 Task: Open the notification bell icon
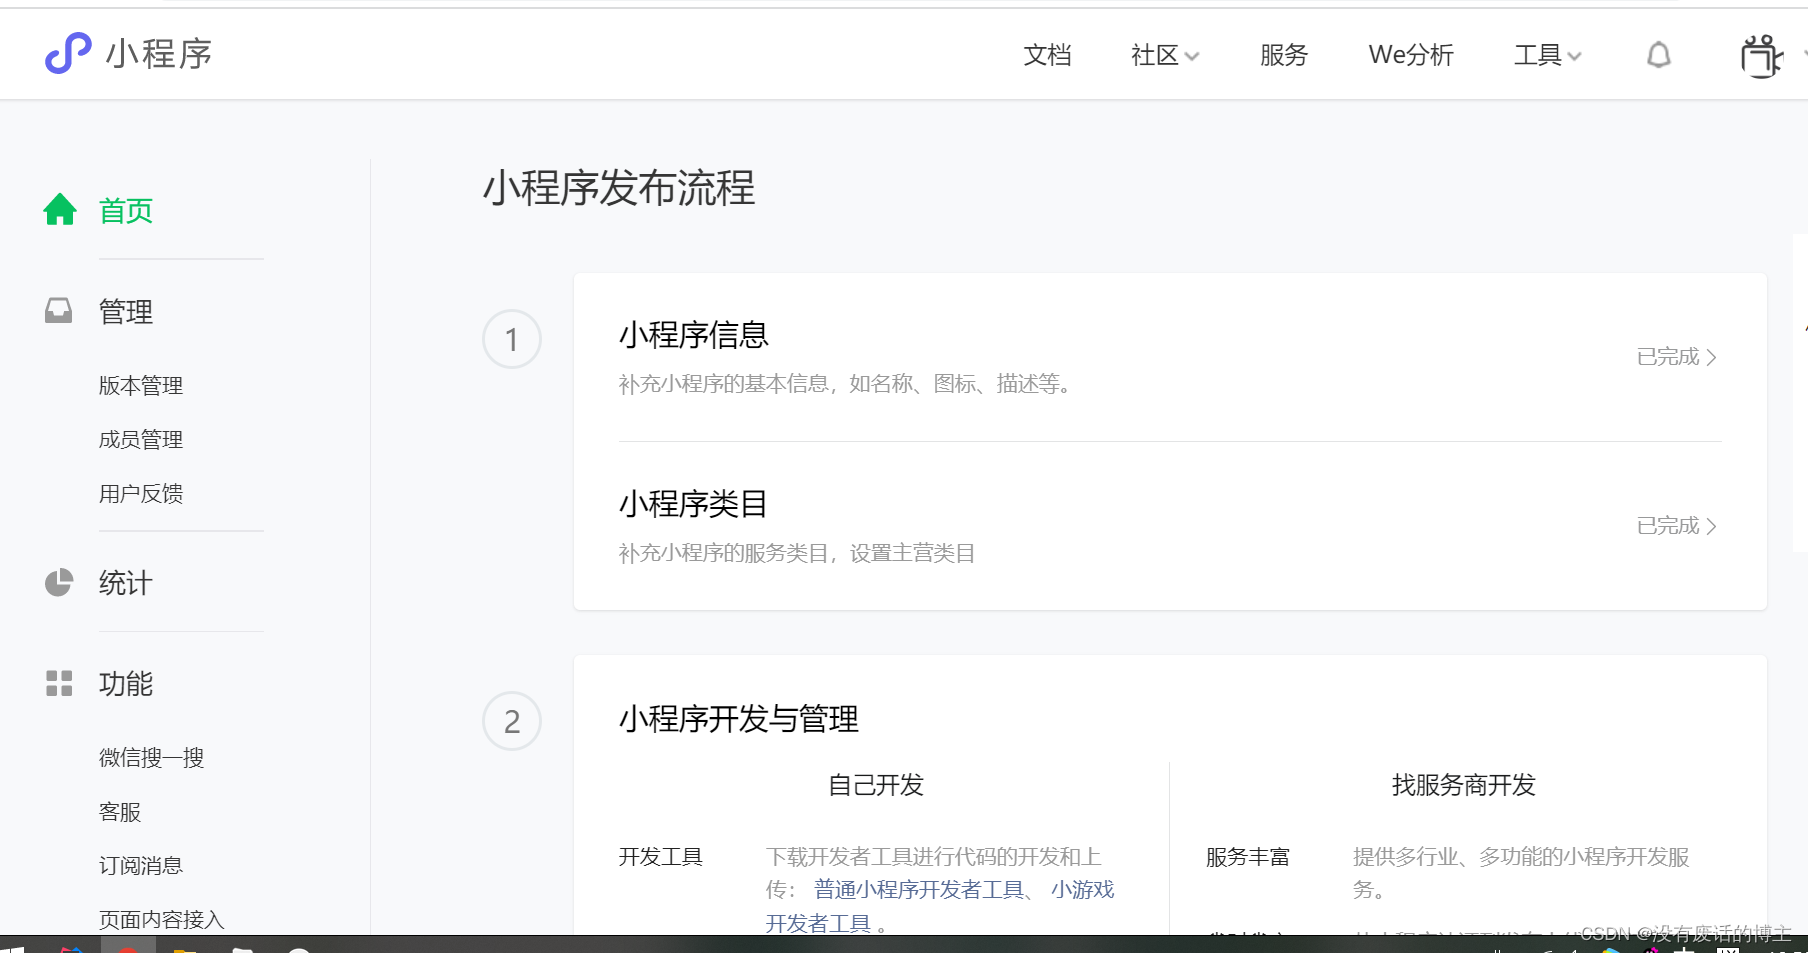point(1659,55)
